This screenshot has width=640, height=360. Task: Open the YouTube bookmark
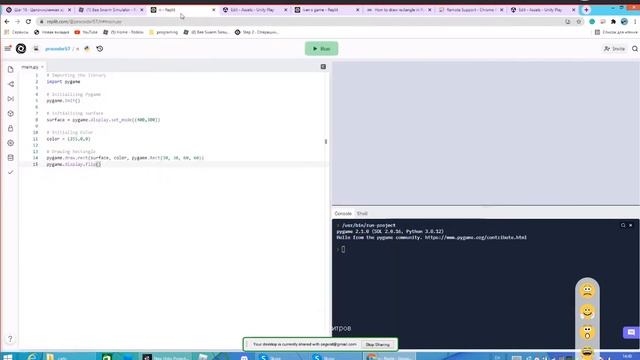[x=86, y=32]
